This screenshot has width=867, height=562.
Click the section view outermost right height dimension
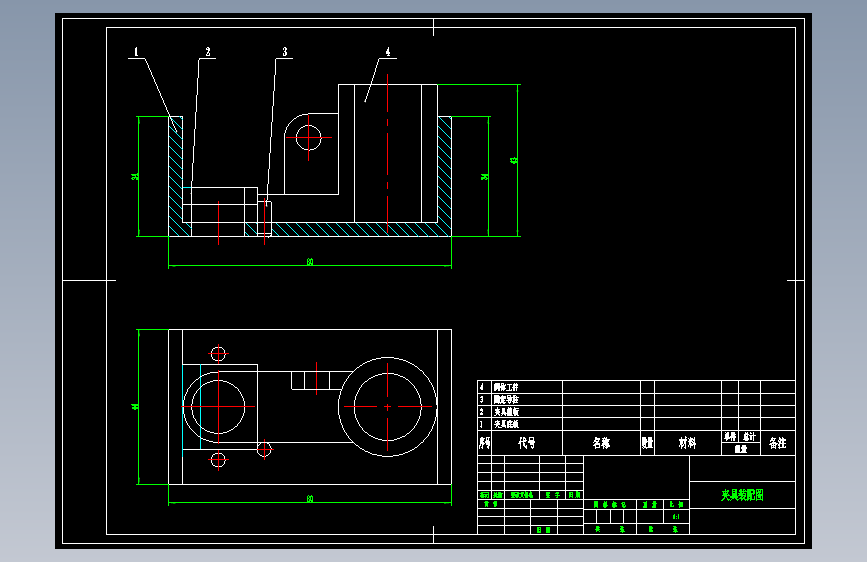point(514,160)
